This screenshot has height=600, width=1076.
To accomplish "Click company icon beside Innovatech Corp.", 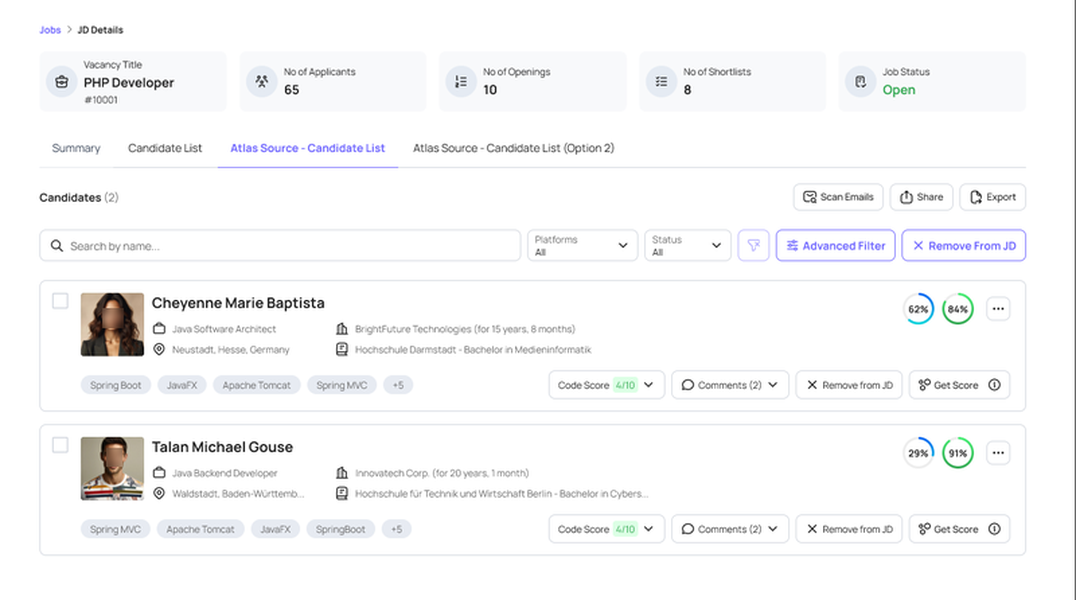I will [342, 473].
